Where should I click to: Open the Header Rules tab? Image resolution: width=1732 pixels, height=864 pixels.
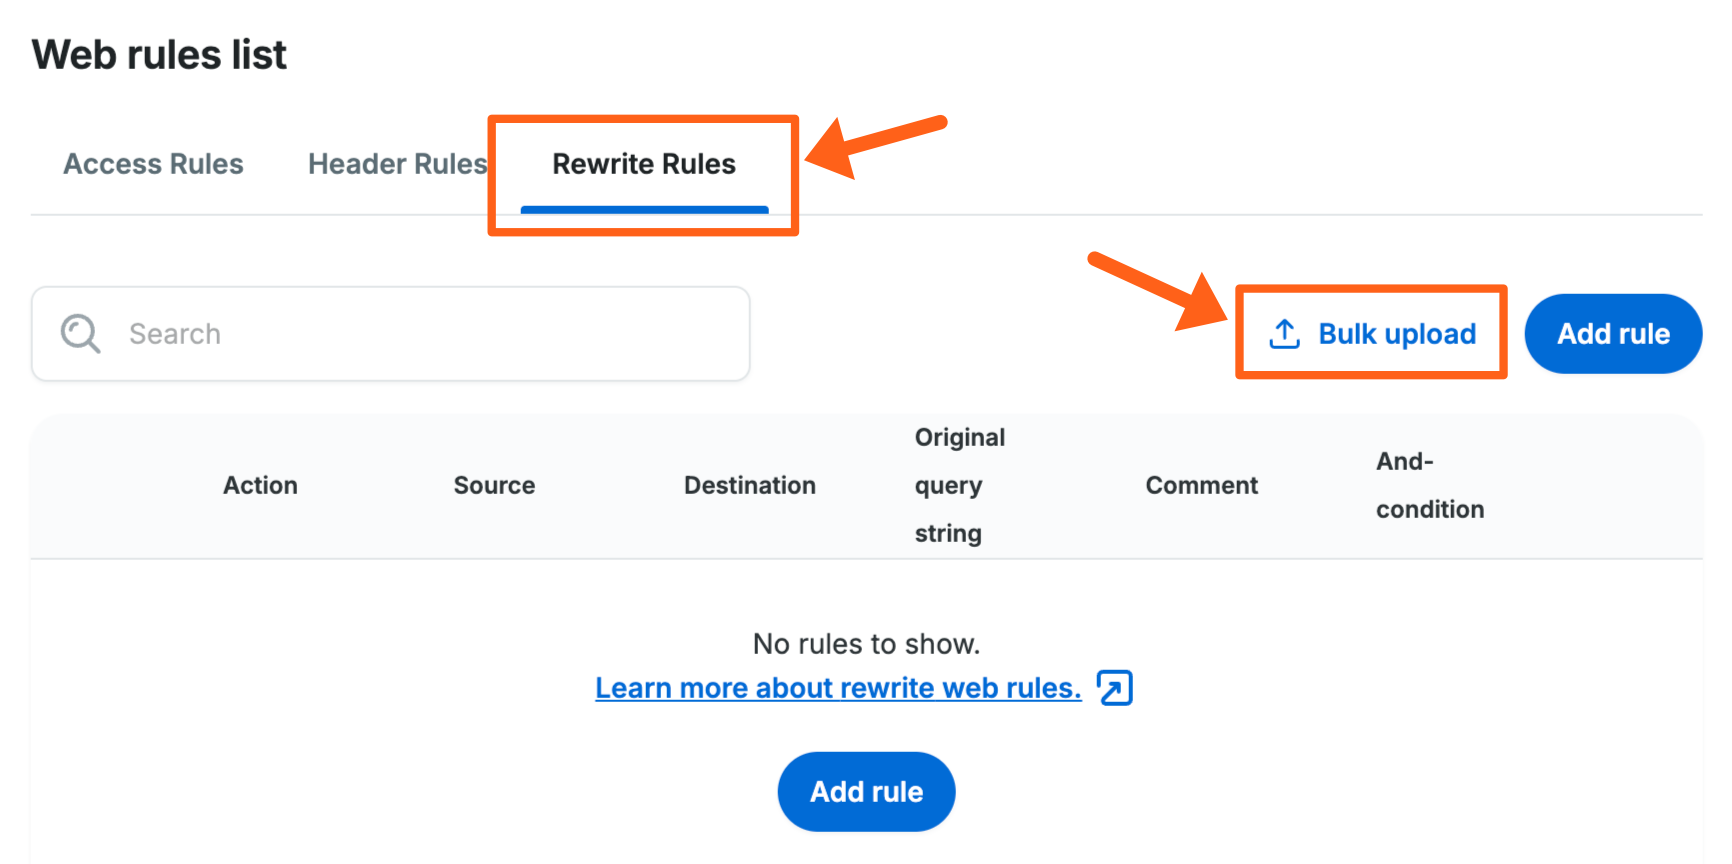(397, 164)
